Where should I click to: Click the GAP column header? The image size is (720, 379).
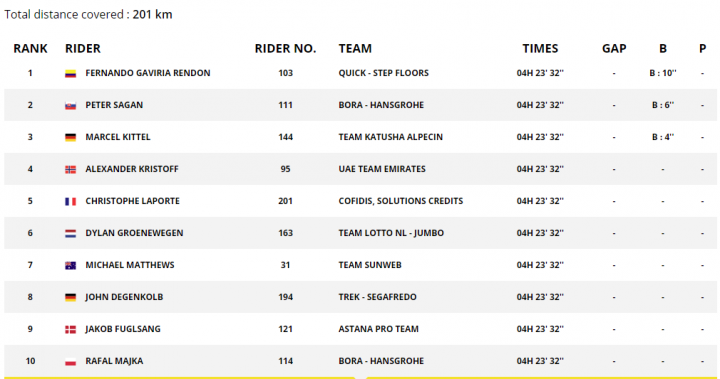[x=614, y=49]
